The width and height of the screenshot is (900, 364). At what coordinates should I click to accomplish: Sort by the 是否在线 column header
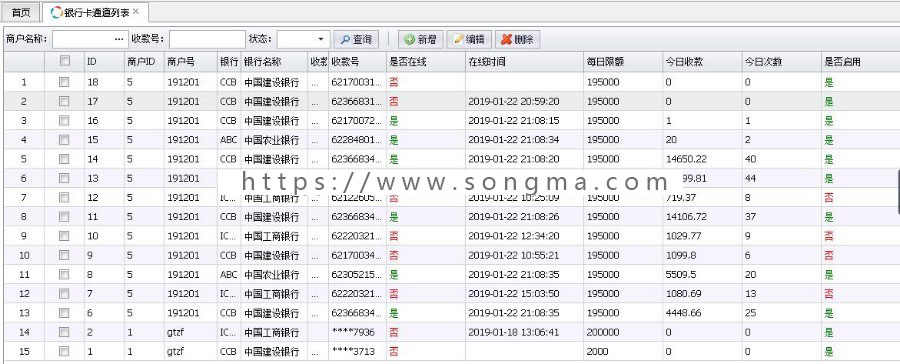pos(425,62)
